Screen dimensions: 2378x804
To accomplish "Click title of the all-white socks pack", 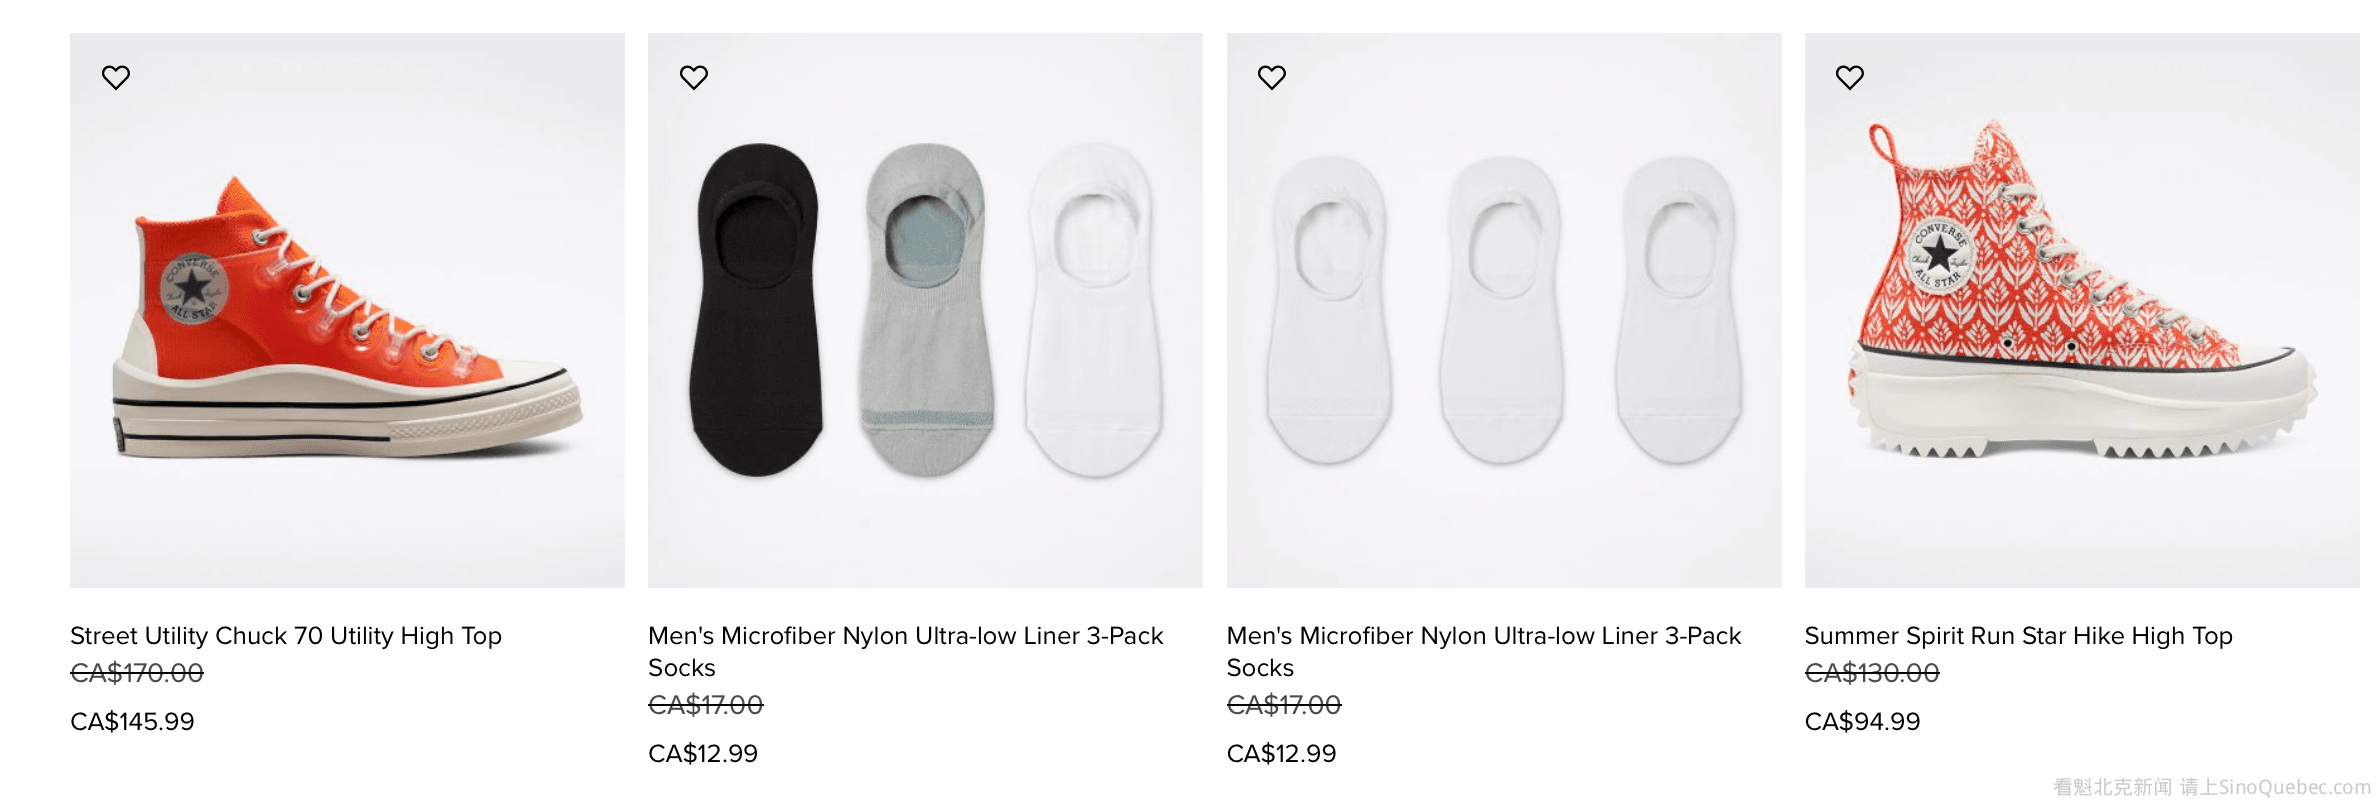I will click(x=1483, y=651).
